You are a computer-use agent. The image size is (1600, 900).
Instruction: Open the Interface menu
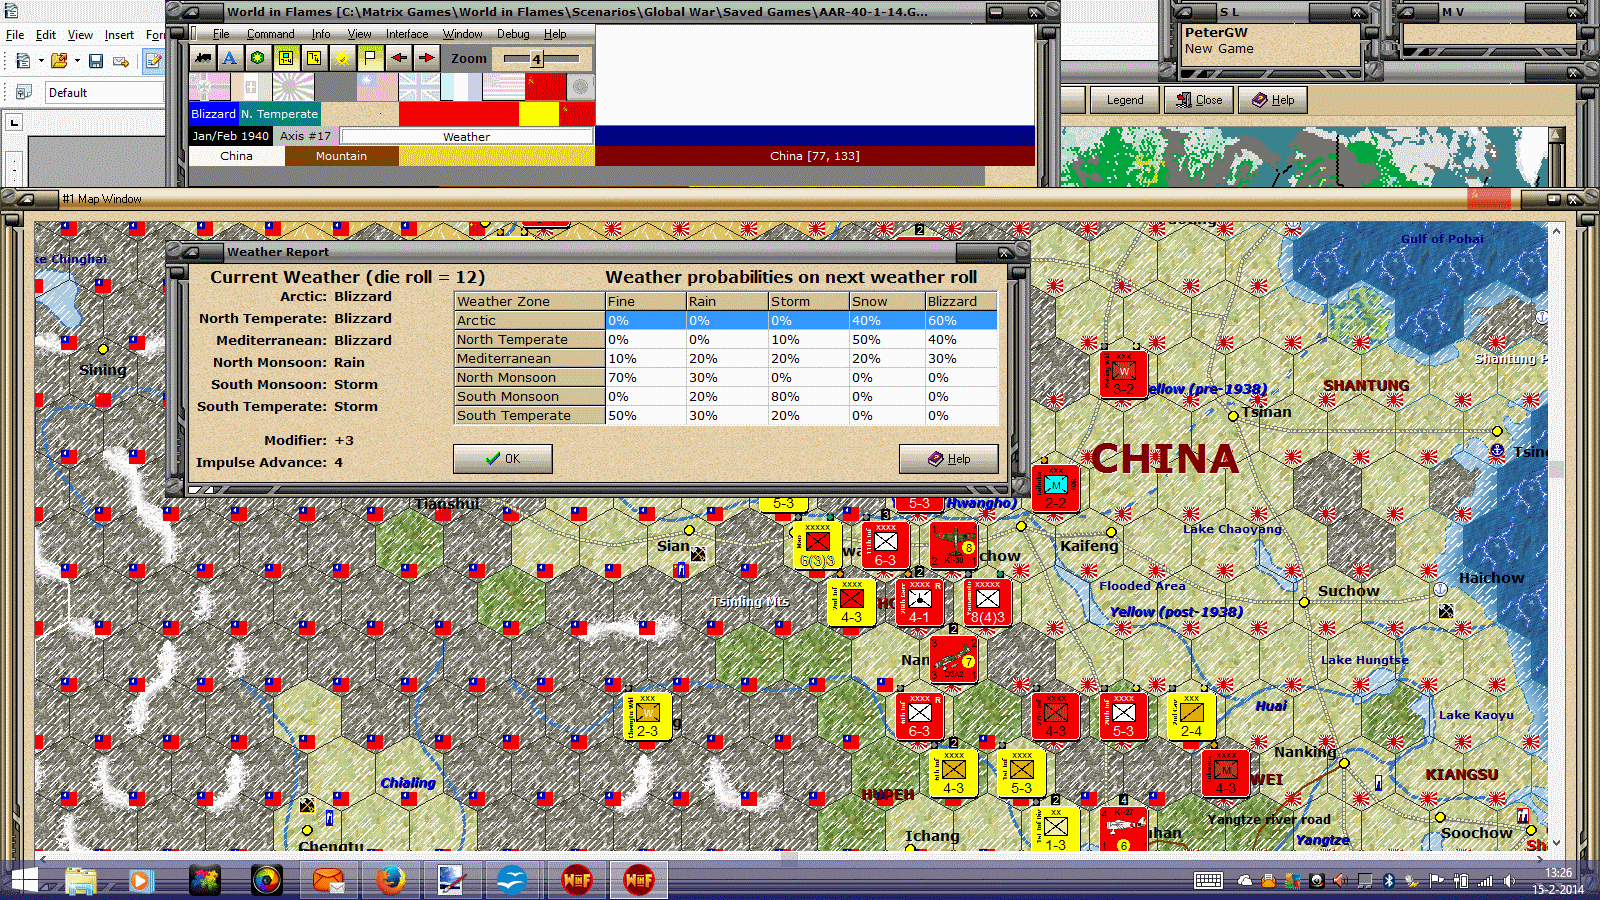point(407,34)
